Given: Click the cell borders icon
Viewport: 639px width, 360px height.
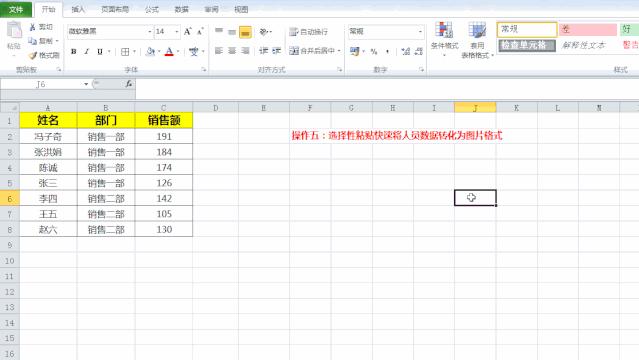Looking at the screenshot, I should pos(125,51).
